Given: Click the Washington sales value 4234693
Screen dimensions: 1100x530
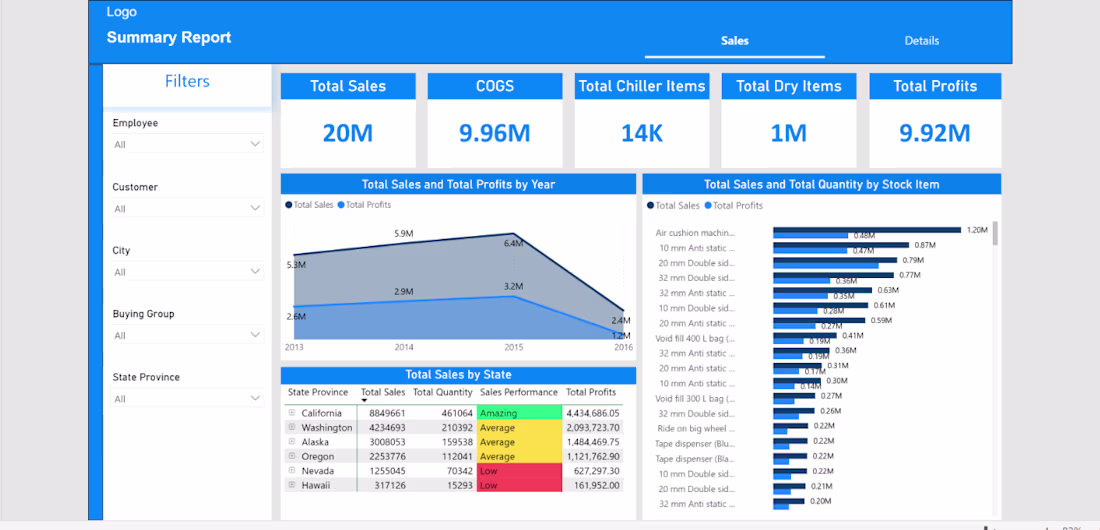Looking at the screenshot, I should (x=387, y=428).
